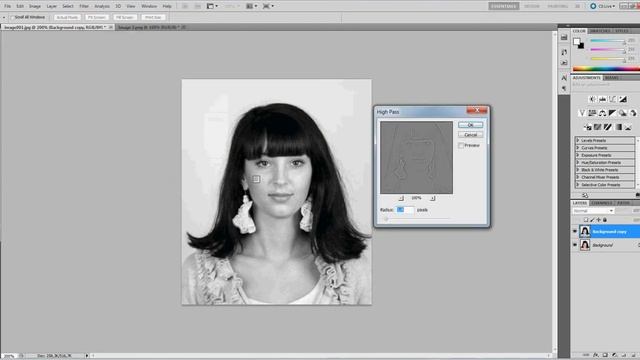Toggle the Preview checkbox in High Pass
This screenshot has height=360, width=640.
click(461, 145)
